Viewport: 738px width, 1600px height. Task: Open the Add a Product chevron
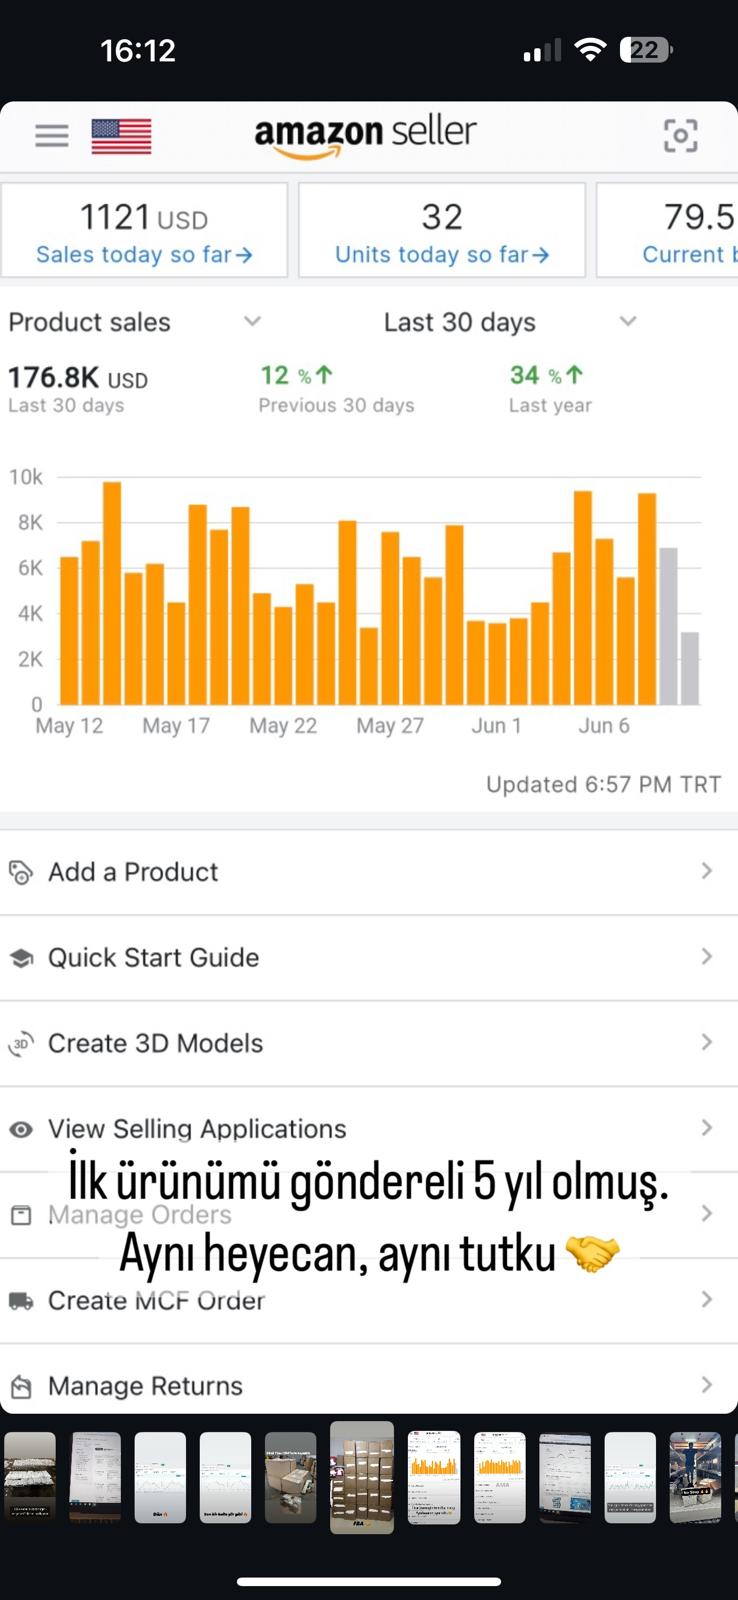coord(707,871)
